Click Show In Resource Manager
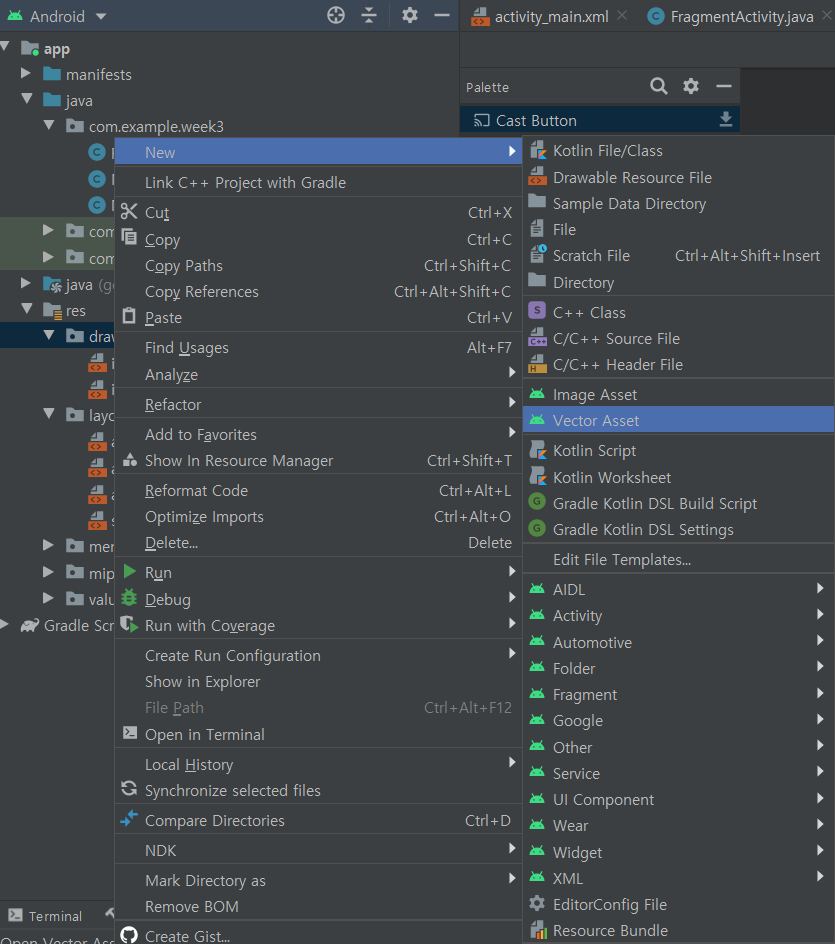835x944 pixels. (318, 461)
